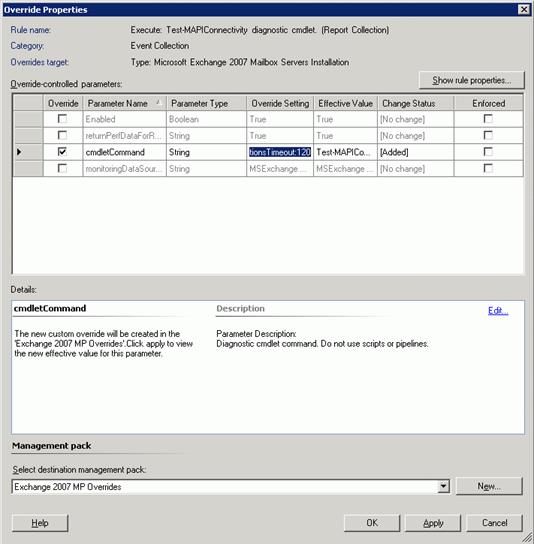This screenshot has height=544, width=534.
Task: Click the highlighted ionsTimeout:120 override setting field
Action: tap(280, 152)
